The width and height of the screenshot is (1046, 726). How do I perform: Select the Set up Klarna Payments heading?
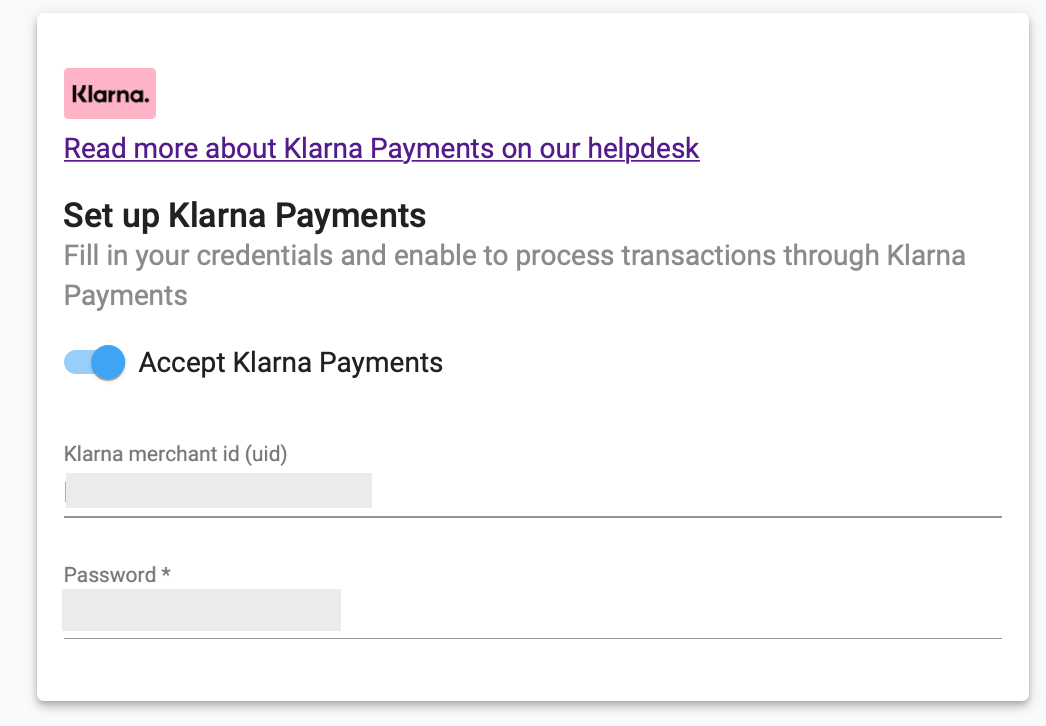tap(244, 215)
